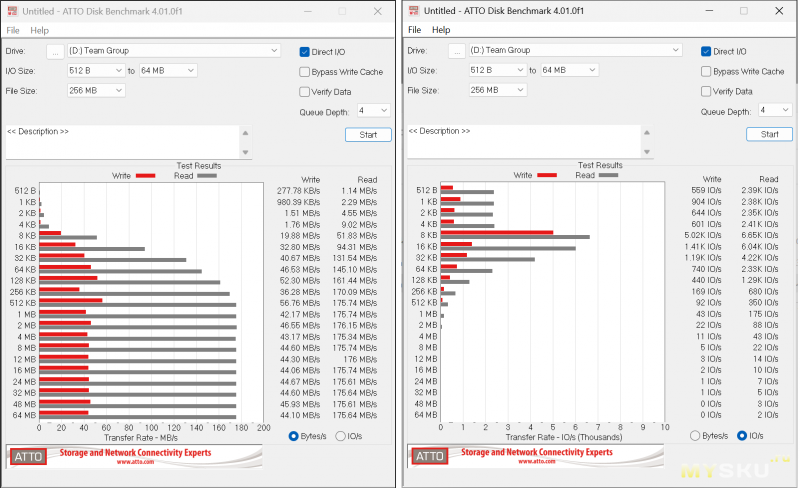Open the www.atto.com link in right window
The width and height of the screenshot is (800, 488).
pos(537,461)
